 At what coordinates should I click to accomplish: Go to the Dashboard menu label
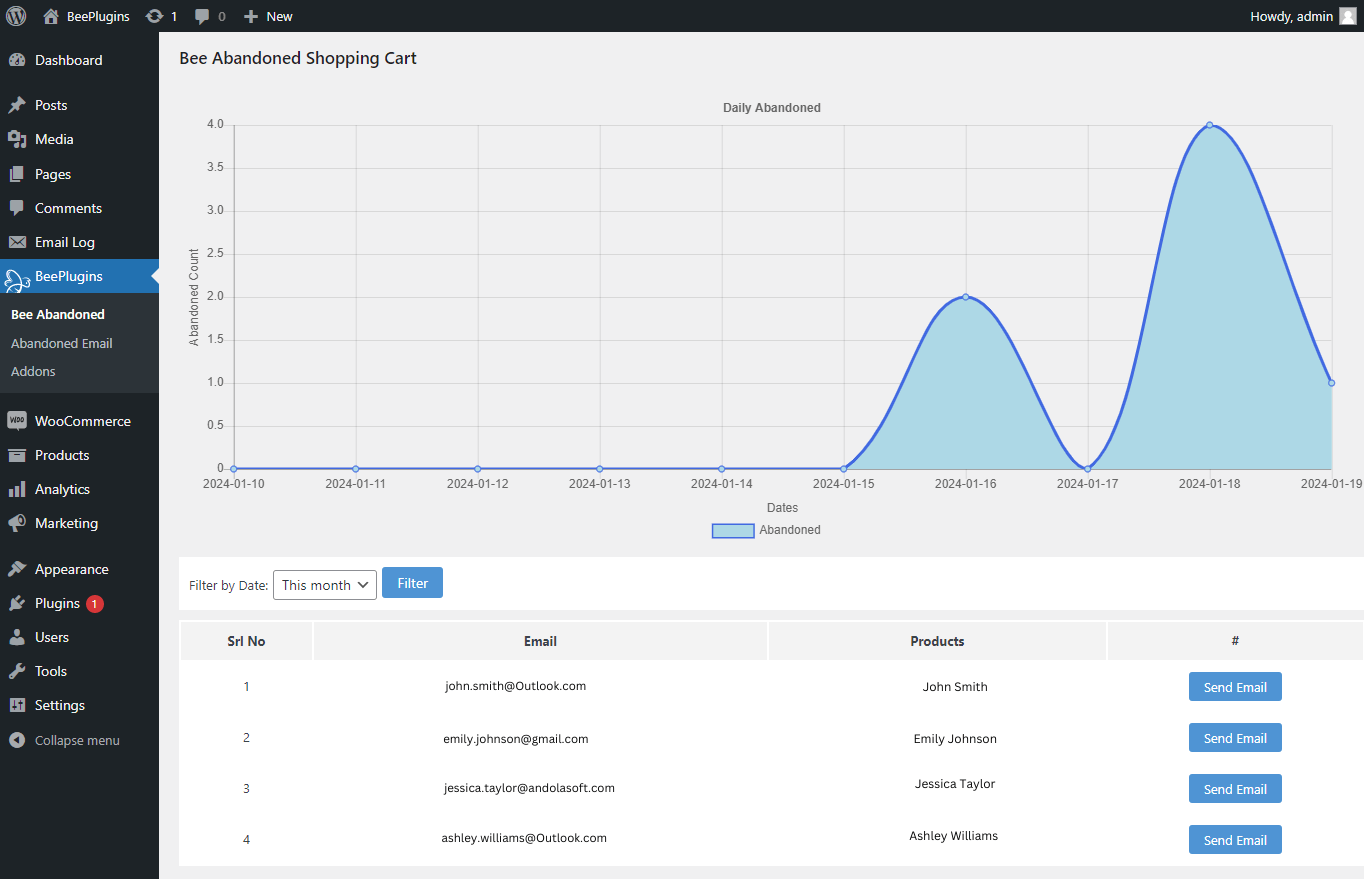tap(69, 60)
